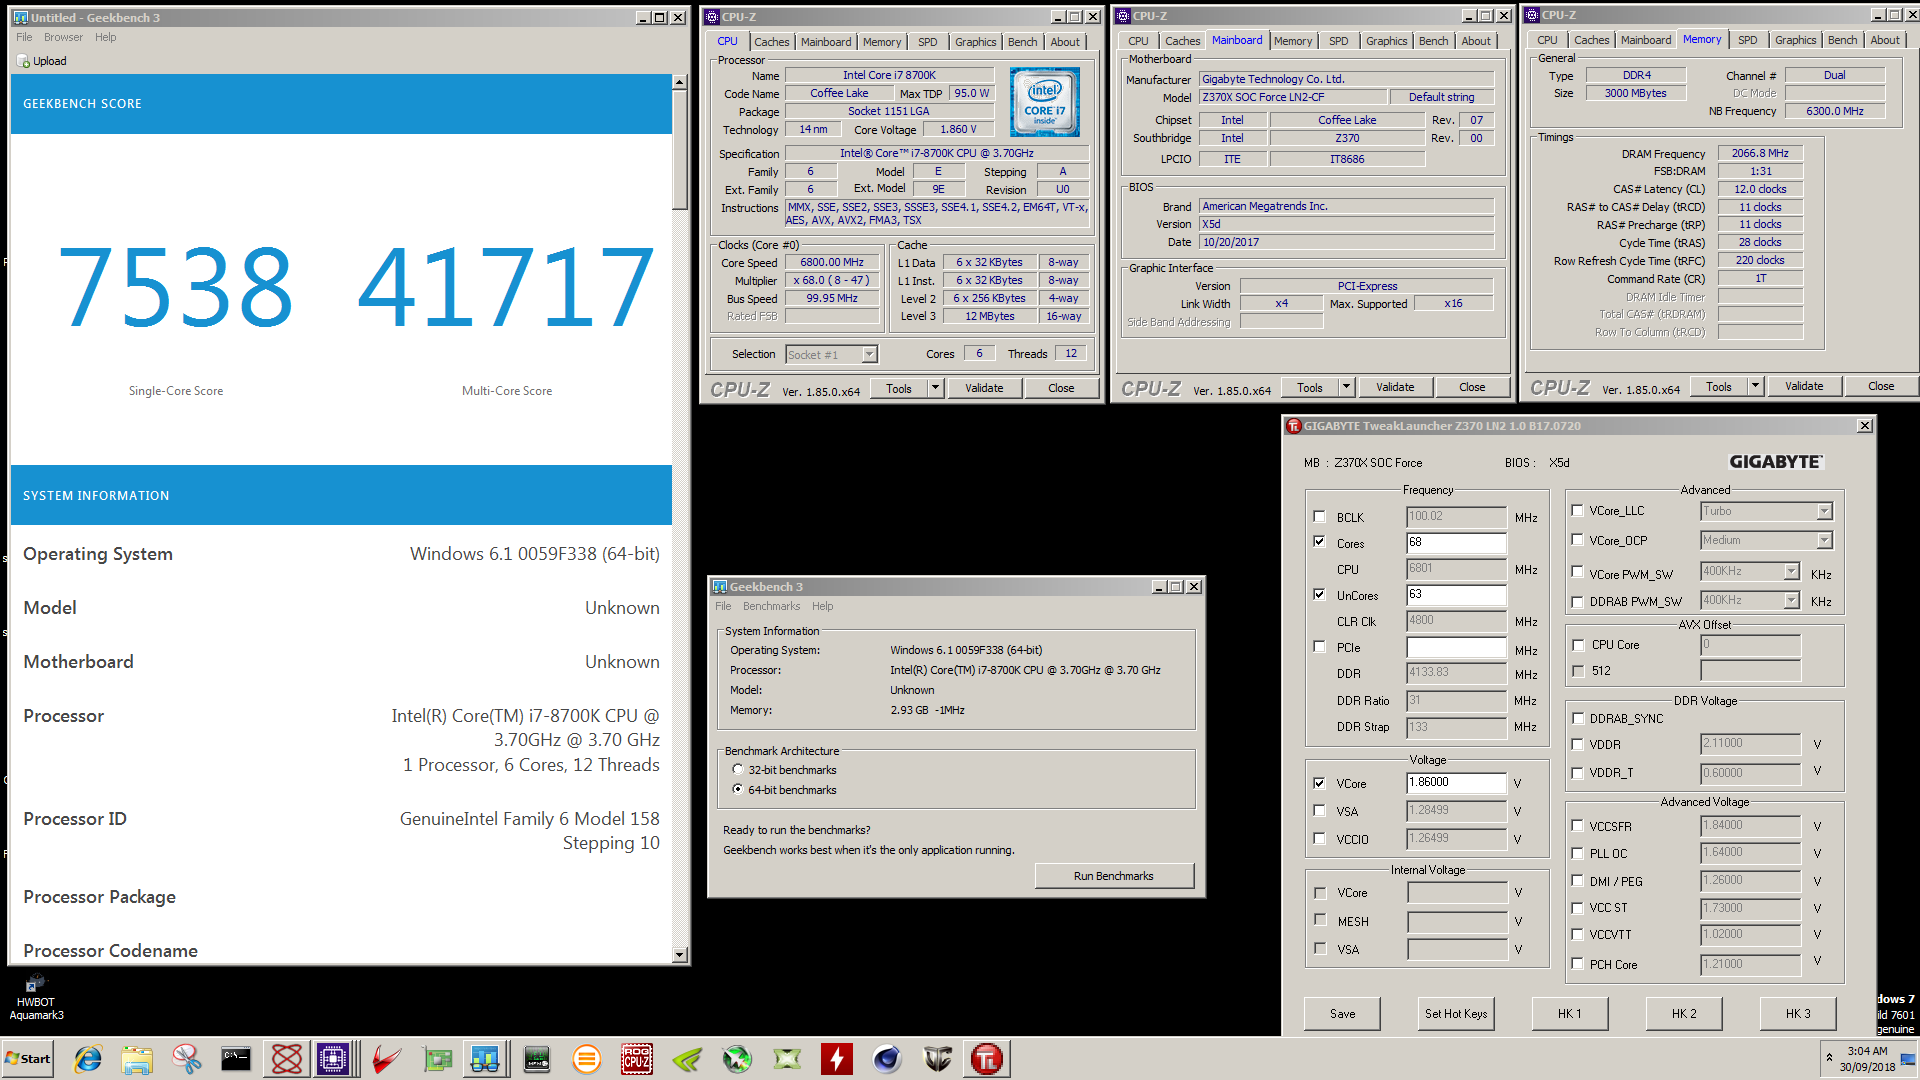The height and width of the screenshot is (1080, 1920).
Task: Switch to SPD tab in CPU-Z Mainboard window
Action: (x=1338, y=41)
